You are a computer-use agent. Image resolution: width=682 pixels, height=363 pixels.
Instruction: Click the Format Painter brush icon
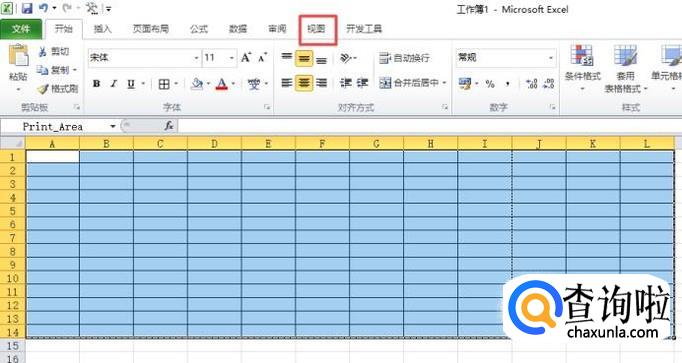tap(43, 89)
